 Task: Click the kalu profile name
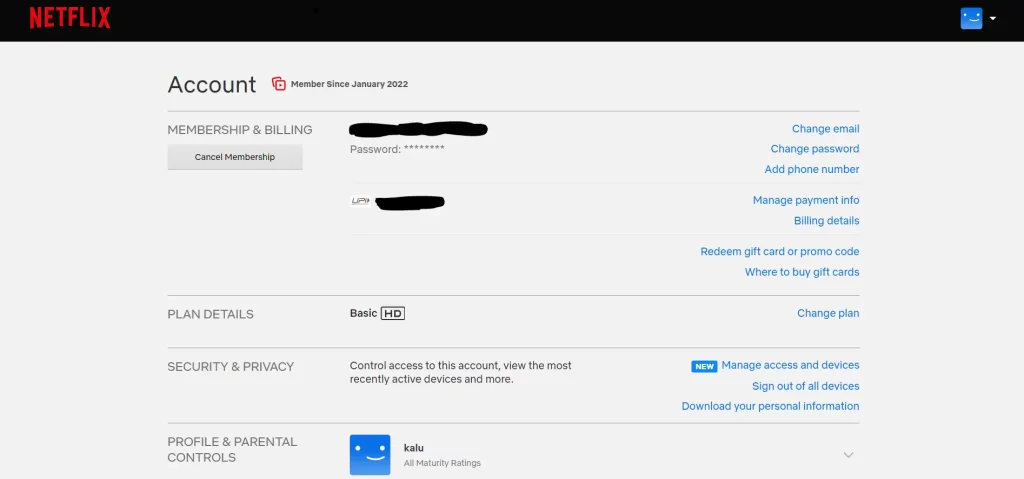(x=414, y=448)
